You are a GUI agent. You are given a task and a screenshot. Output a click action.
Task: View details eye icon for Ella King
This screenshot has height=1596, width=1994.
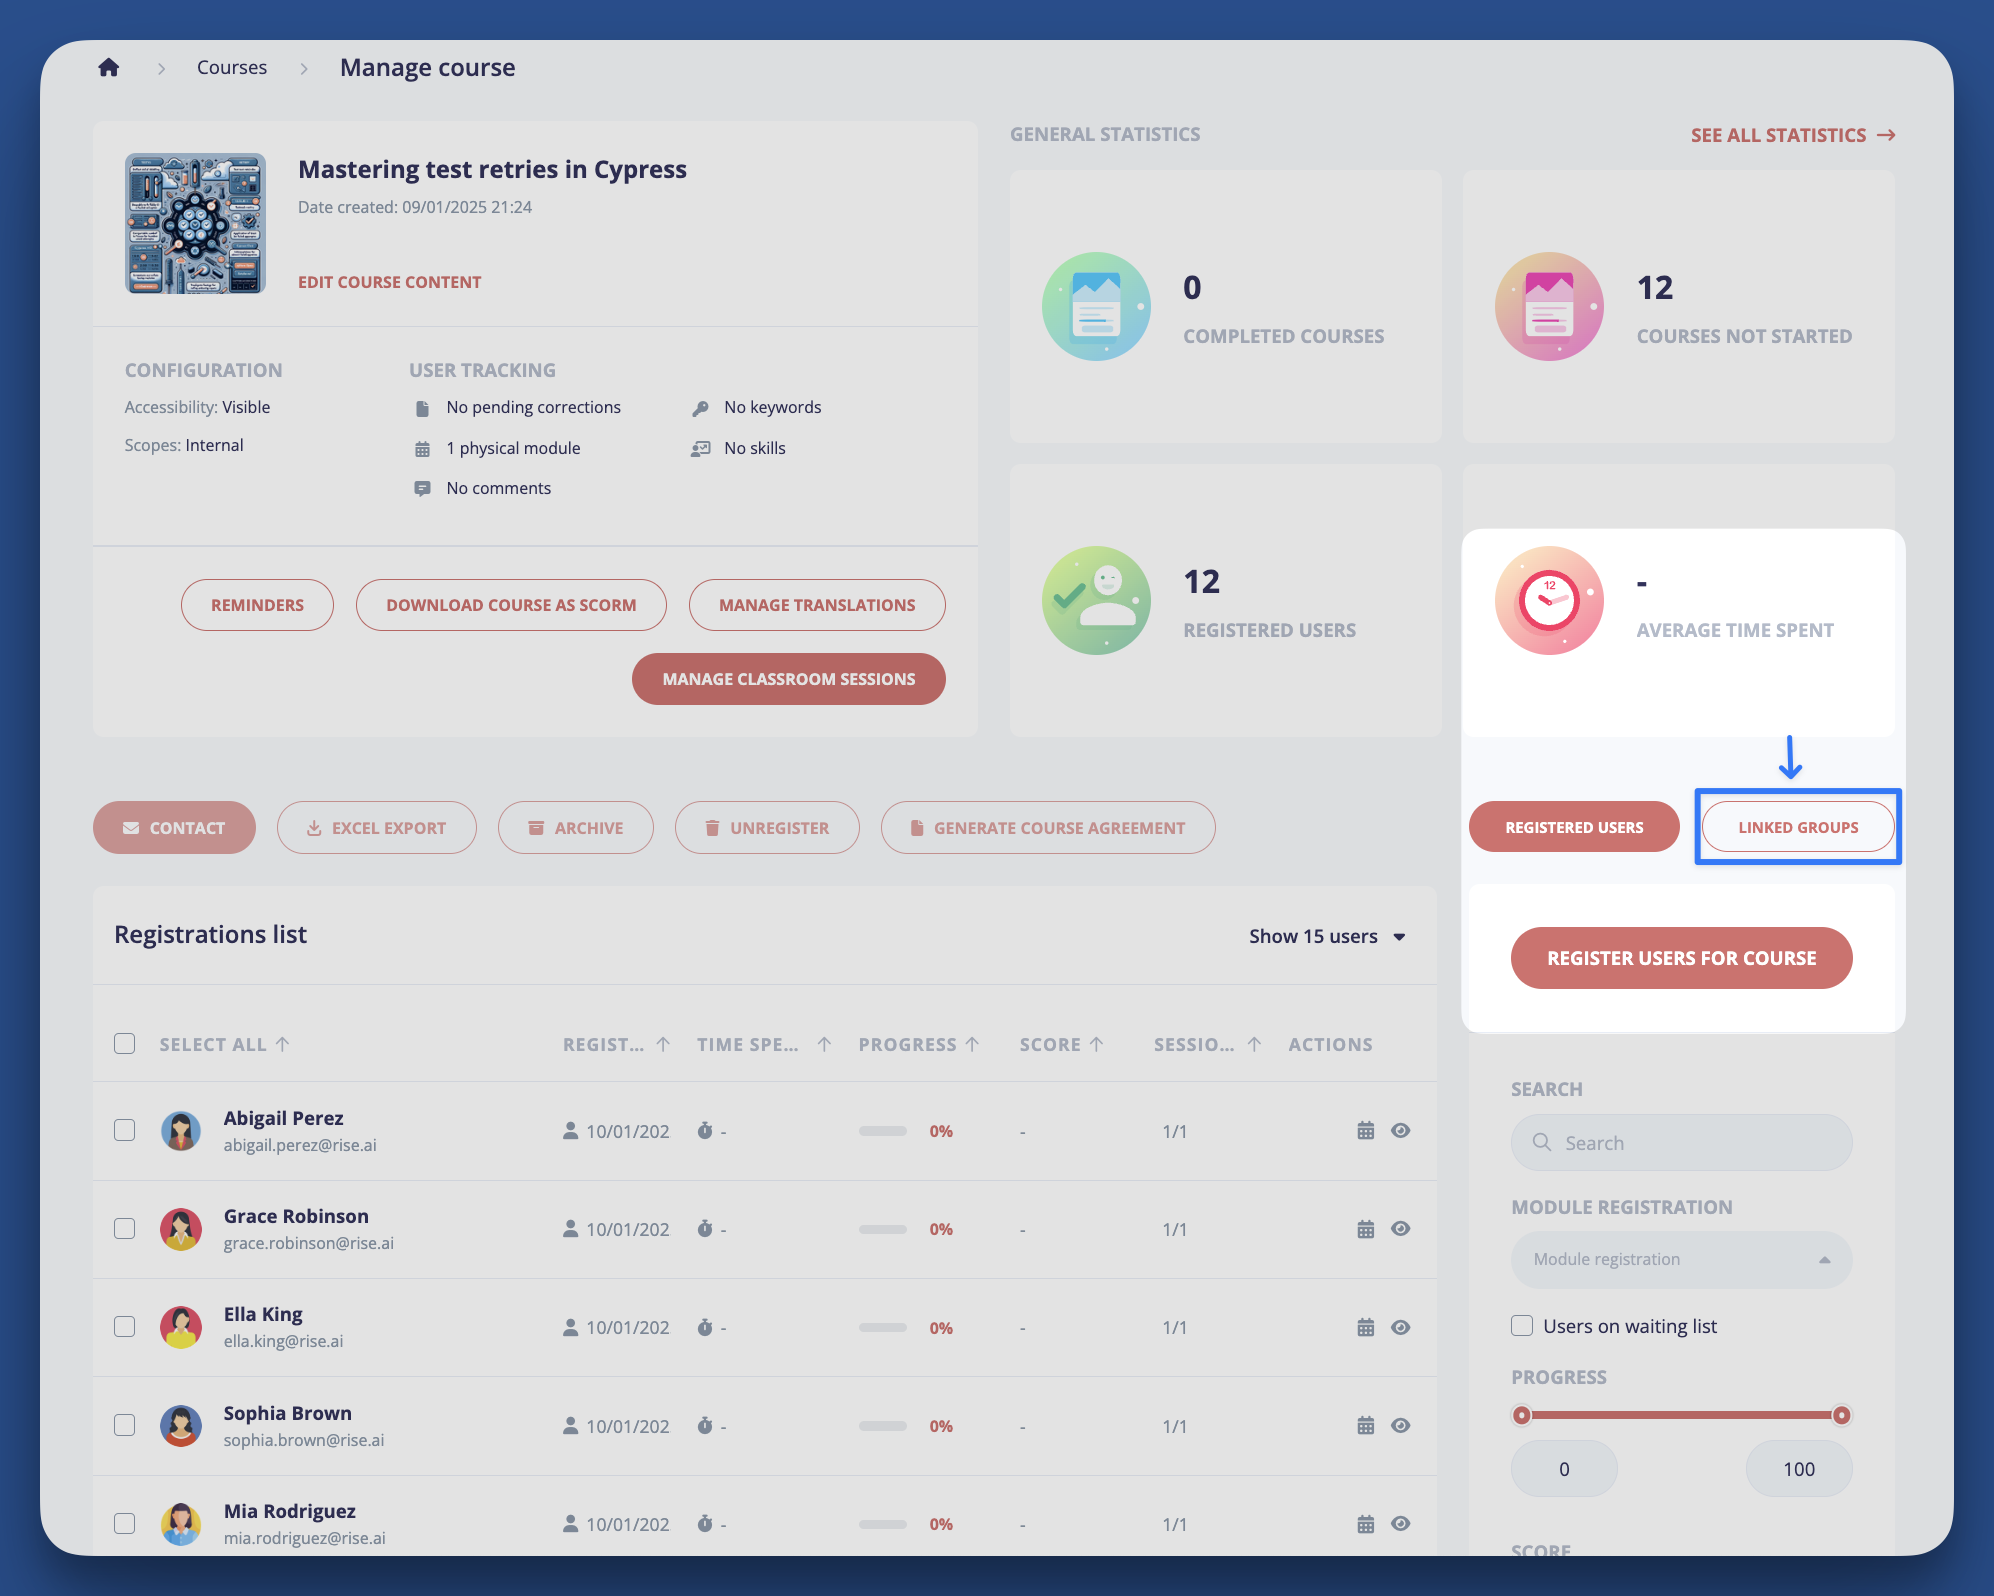(1401, 1327)
